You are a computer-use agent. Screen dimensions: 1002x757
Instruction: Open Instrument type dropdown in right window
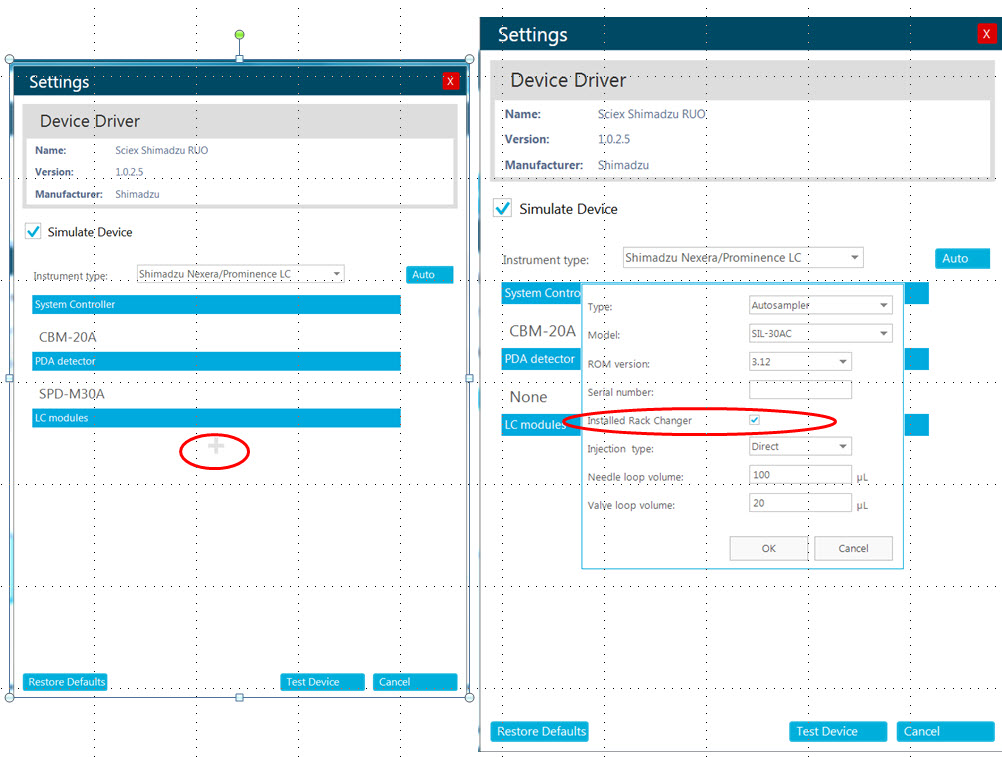coord(743,257)
